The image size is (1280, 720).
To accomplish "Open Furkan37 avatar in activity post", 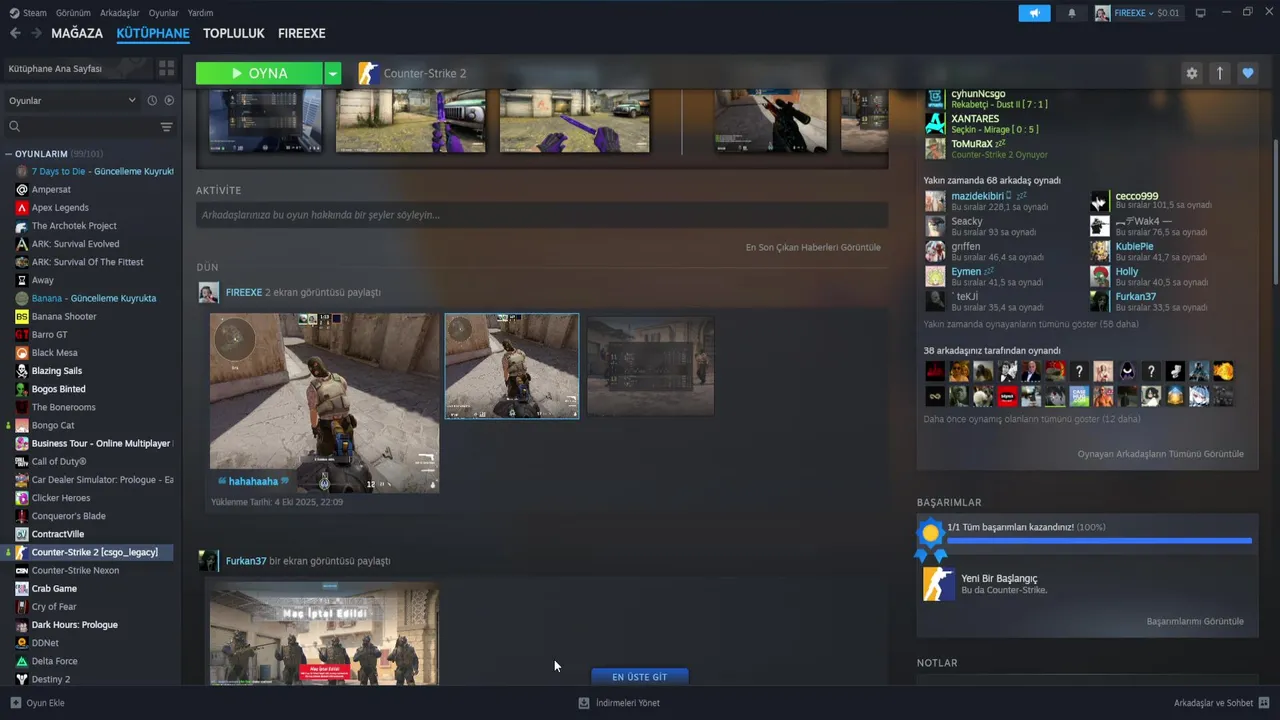I will (x=208, y=561).
